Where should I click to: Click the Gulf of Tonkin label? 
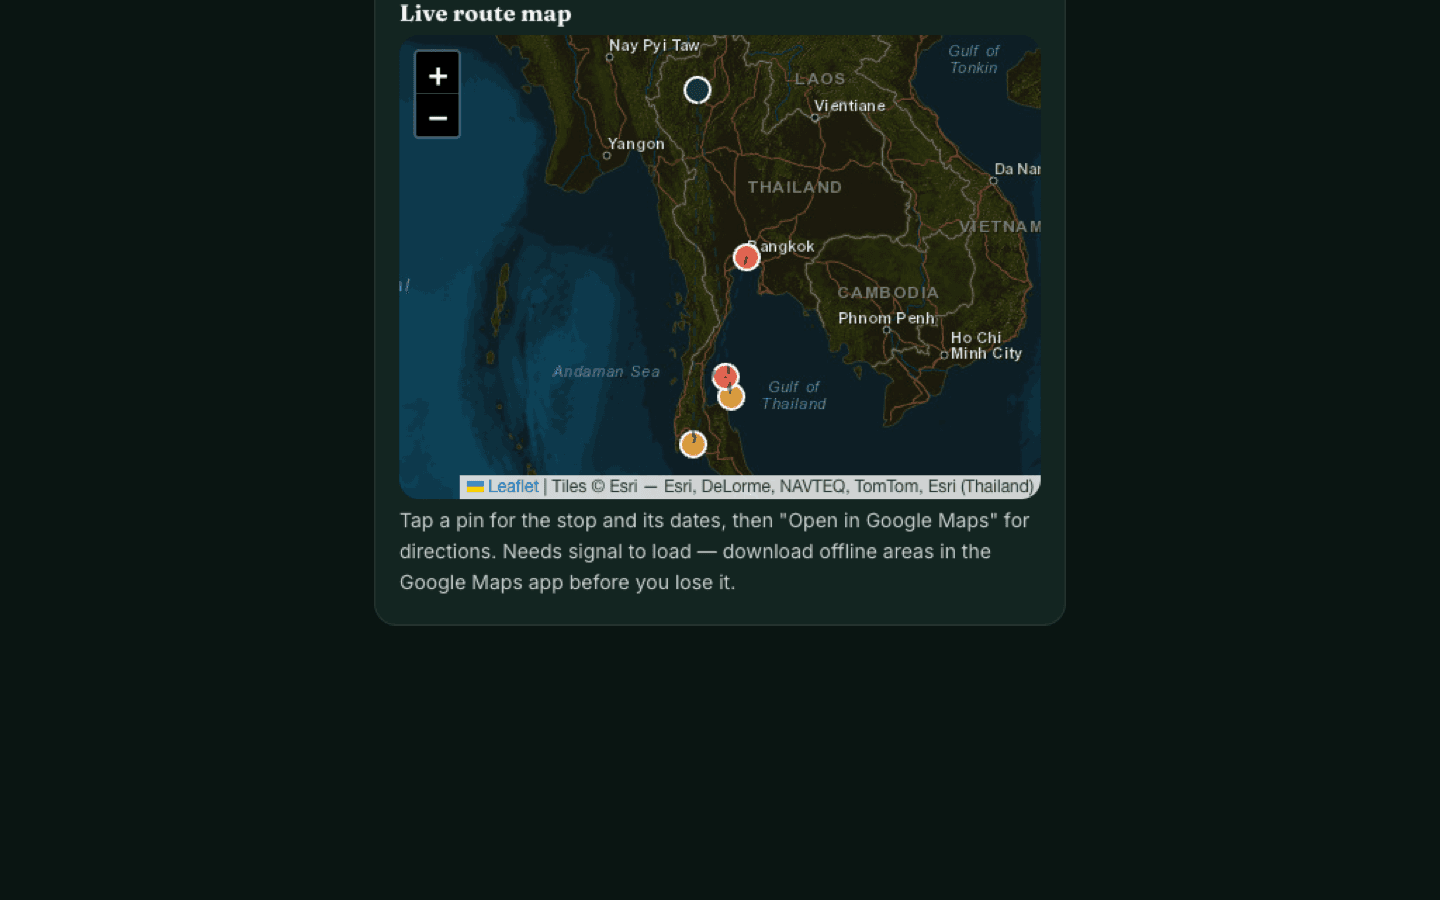coord(973,59)
